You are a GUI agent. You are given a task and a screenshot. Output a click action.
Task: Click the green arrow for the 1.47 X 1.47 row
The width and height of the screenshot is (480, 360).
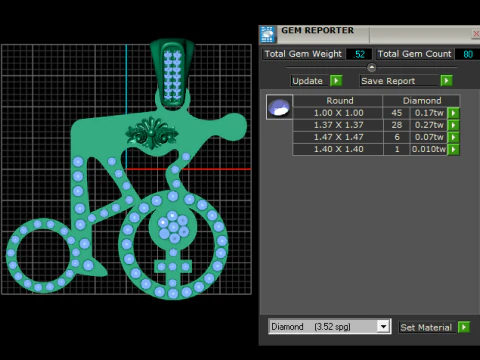point(453,137)
